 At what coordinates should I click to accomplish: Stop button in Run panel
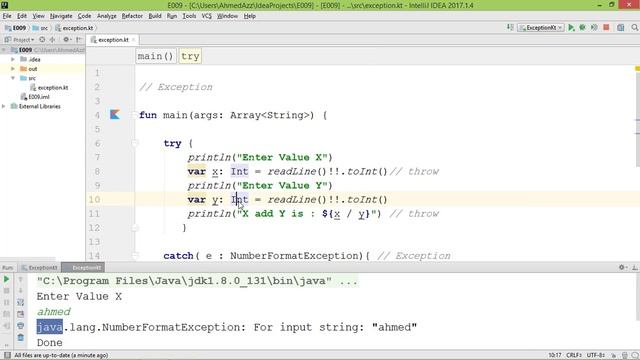coord(6,291)
